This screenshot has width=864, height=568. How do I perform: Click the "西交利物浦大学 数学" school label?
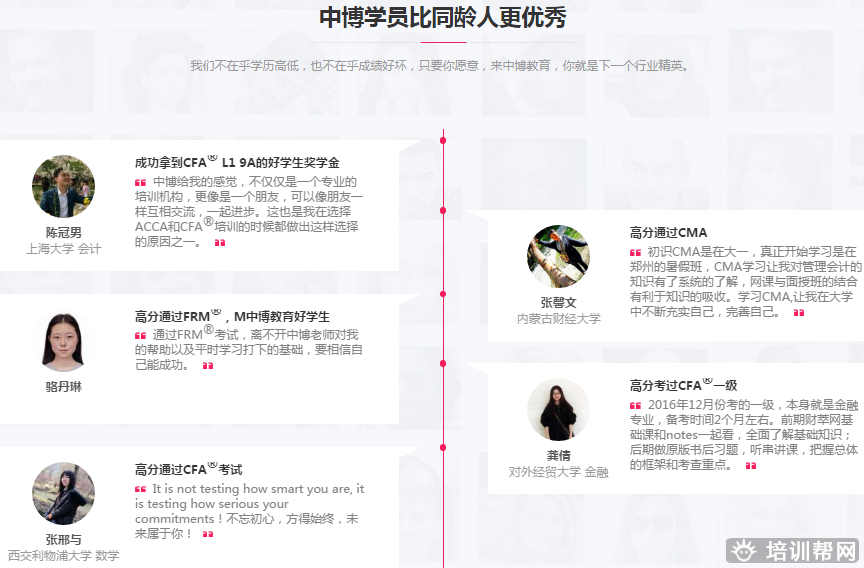(x=63, y=555)
